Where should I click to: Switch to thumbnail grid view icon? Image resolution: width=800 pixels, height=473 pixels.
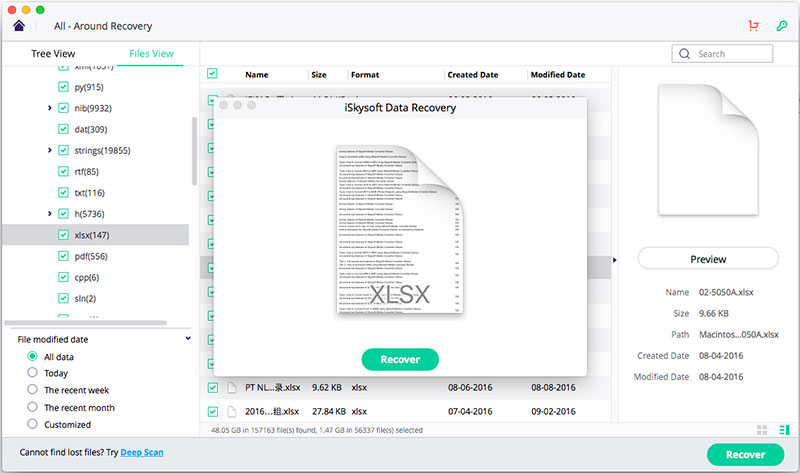[x=762, y=430]
